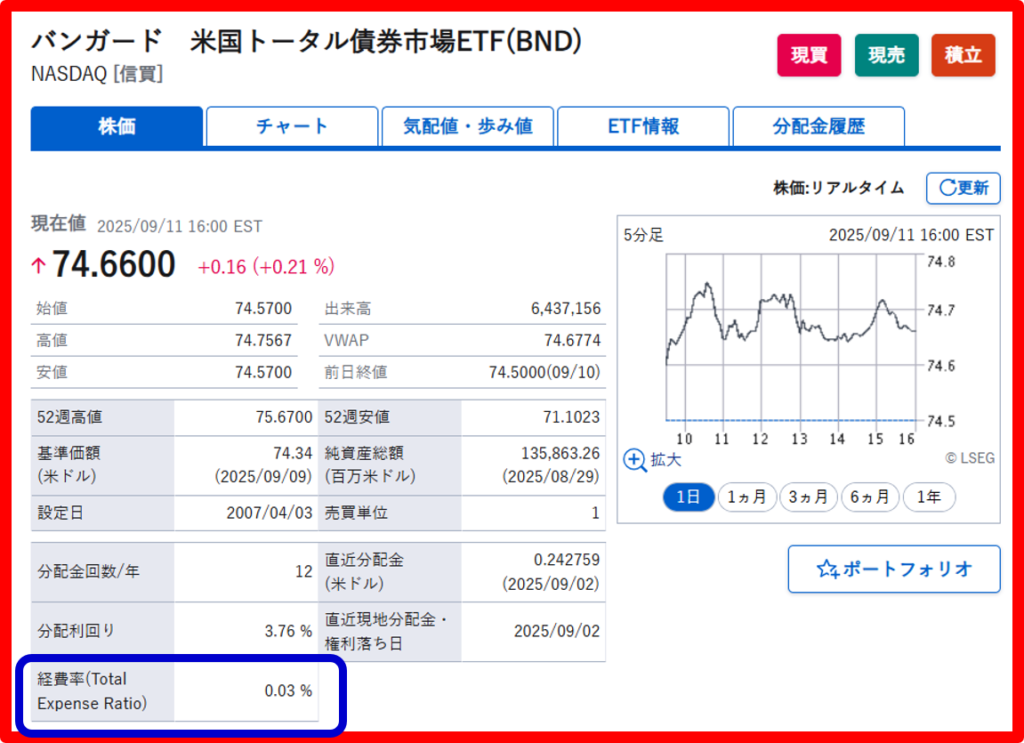Click the 拡大 link under the chart
This screenshot has height=743, width=1024.
pos(666,460)
